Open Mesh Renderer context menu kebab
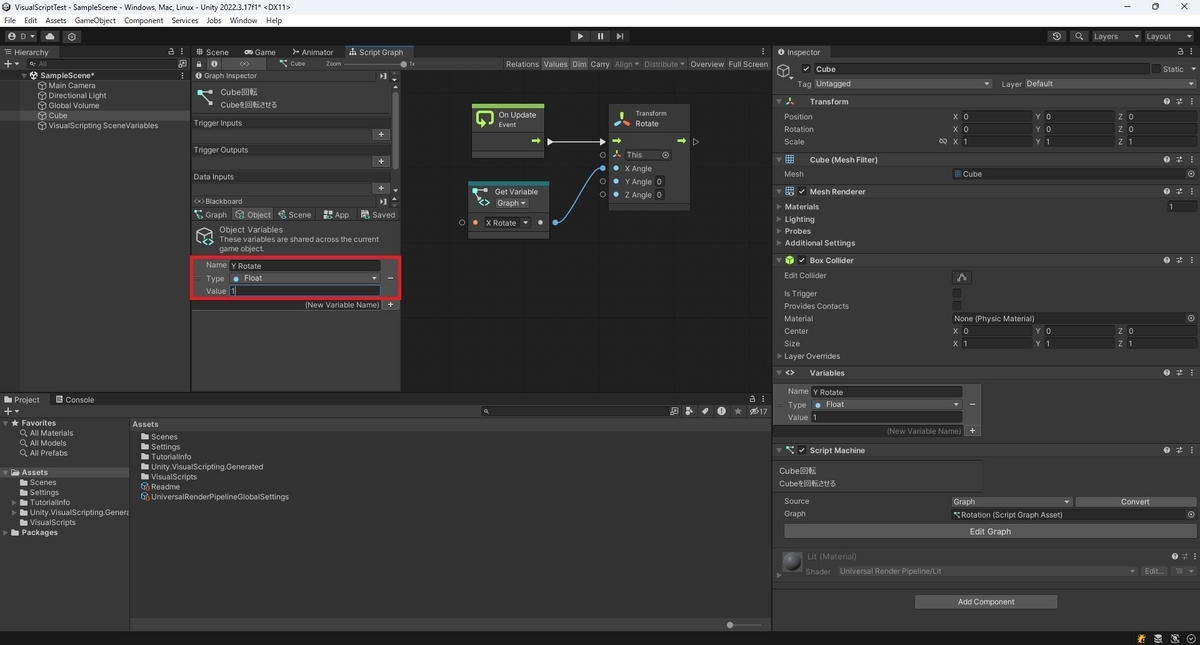 [1191, 191]
